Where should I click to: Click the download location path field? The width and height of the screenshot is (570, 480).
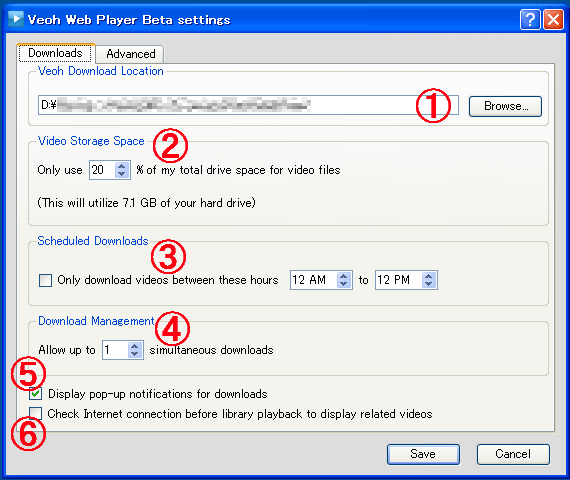point(248,105)
